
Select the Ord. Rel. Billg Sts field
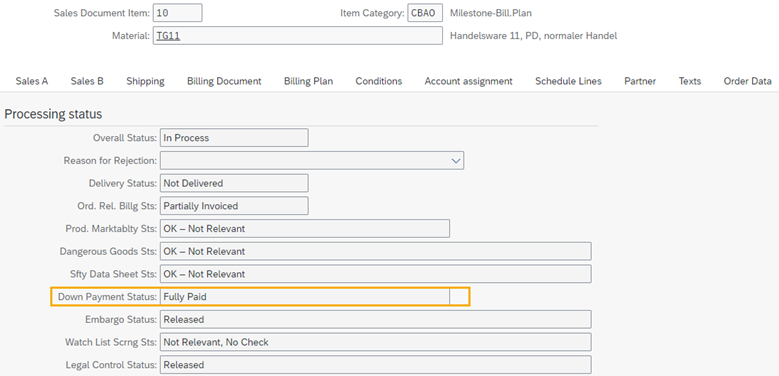tap(234, 206)
